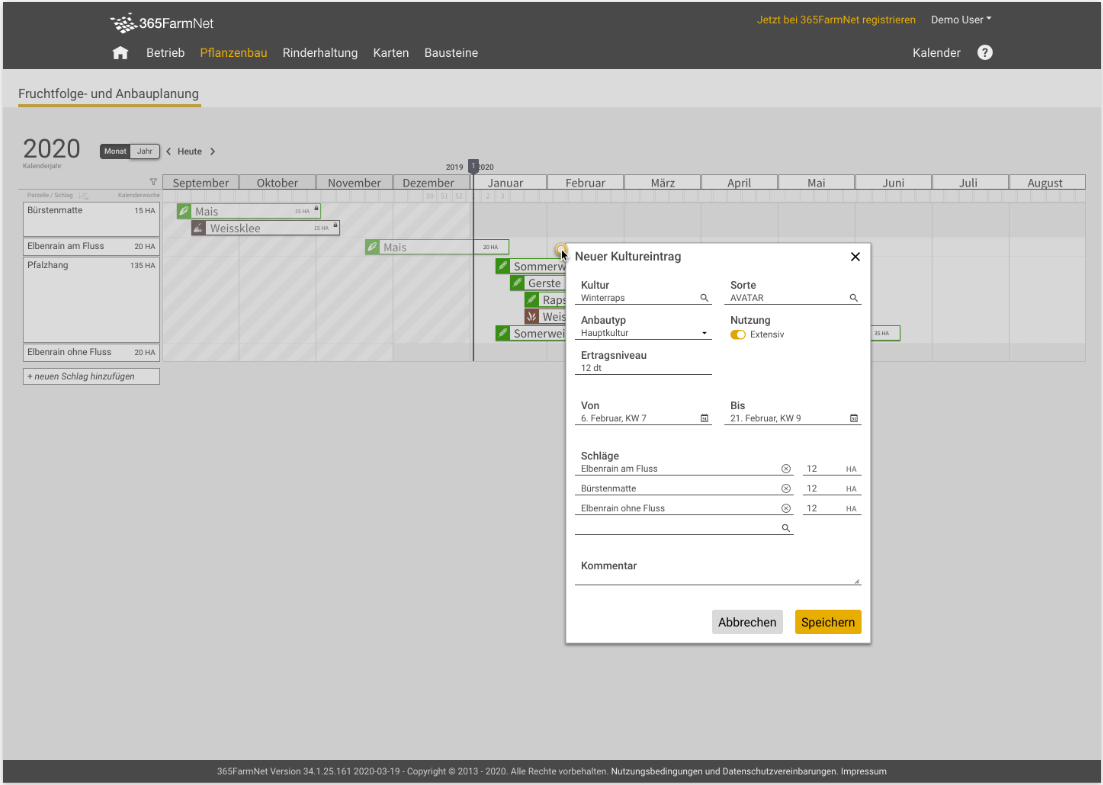Image resolution: width=1103 pixels, height=785 pixels.
Task: Open the Rinderhaltung menu
Action: pos(320,53)
